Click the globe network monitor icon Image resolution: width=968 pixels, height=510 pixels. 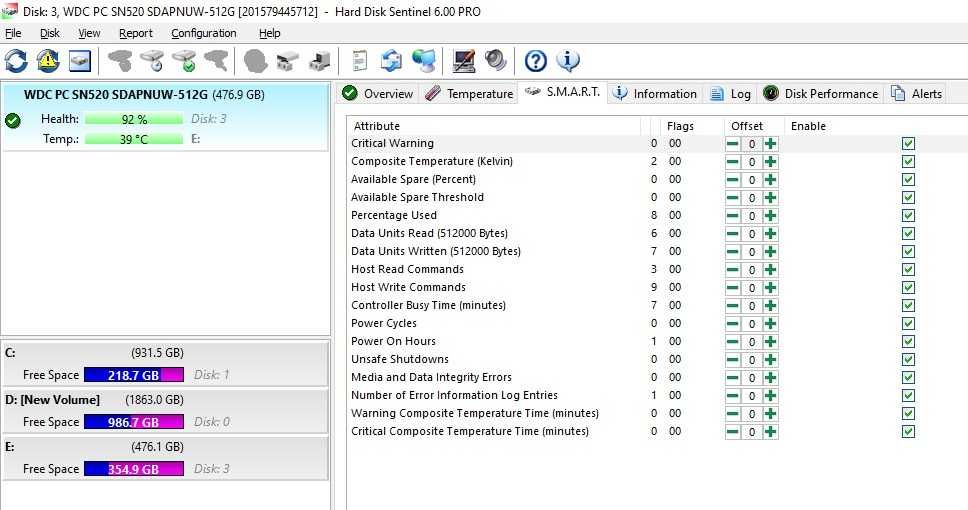point(424,61)
